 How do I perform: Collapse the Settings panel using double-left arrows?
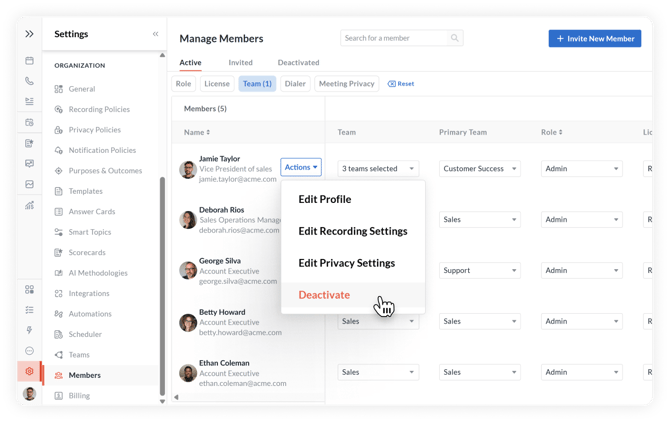(x=155, y=34)
